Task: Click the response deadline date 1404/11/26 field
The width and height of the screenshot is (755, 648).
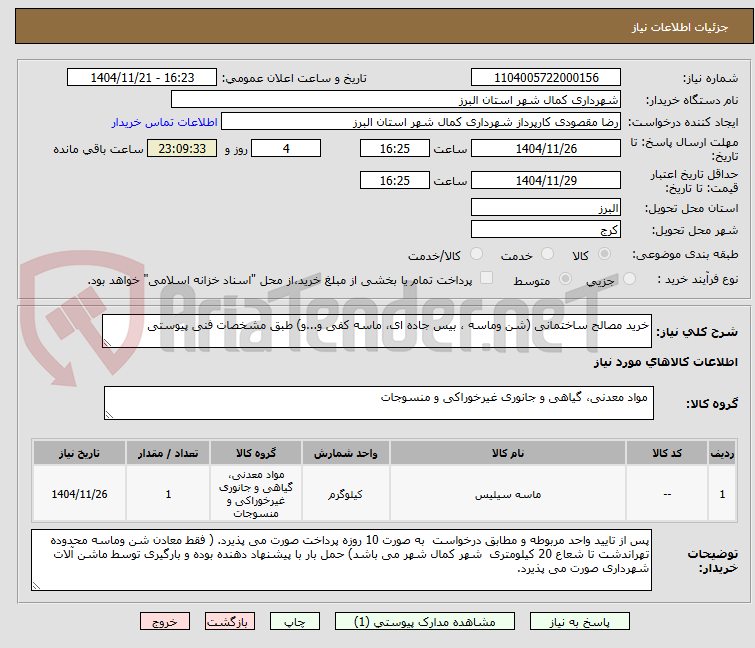Action: [546, 148]
